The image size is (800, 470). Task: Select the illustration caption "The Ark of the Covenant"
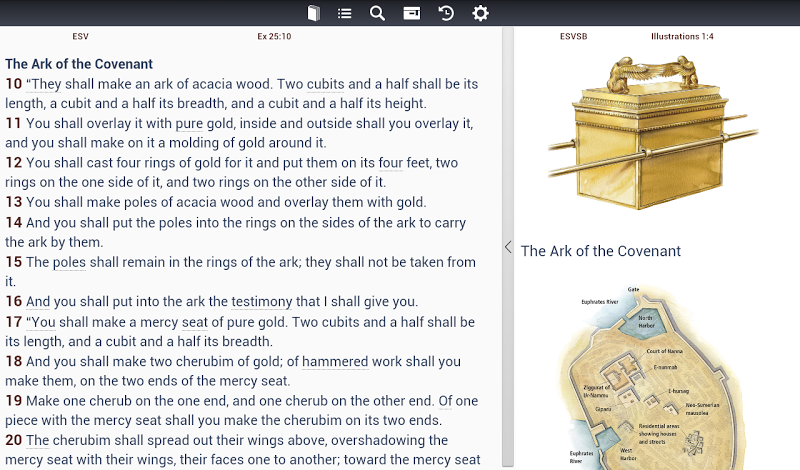coord(601,251)
